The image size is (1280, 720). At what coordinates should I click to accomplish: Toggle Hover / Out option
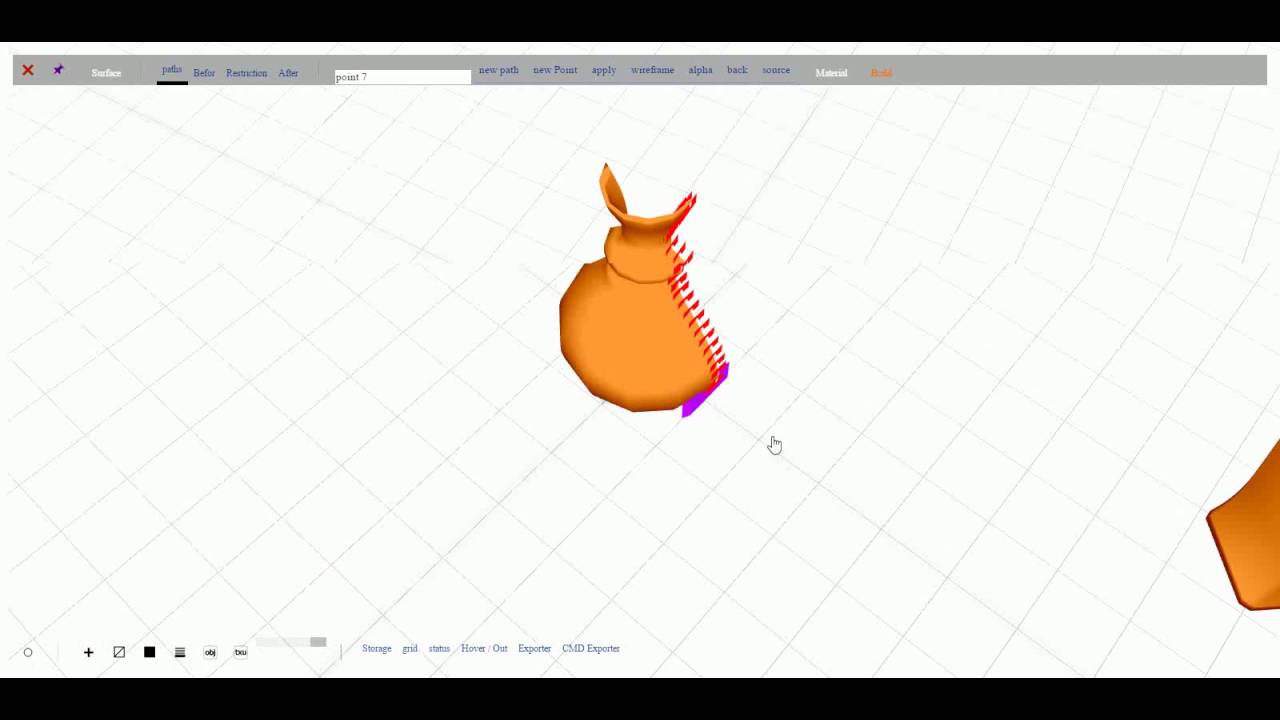pyautogui.click(x=484, y=648)
